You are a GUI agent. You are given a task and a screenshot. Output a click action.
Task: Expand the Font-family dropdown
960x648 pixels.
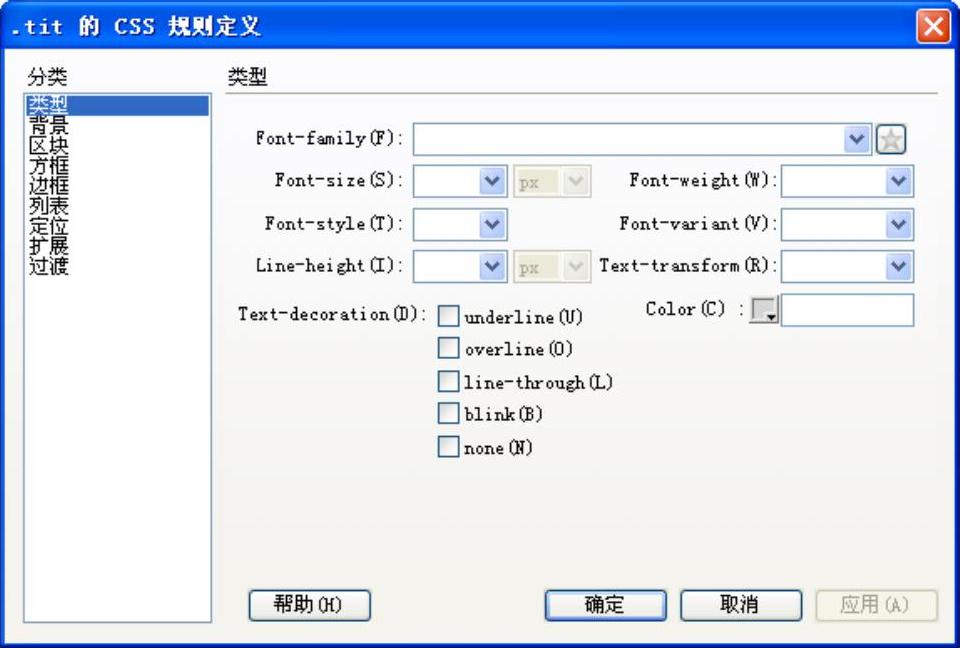[857, 140]
